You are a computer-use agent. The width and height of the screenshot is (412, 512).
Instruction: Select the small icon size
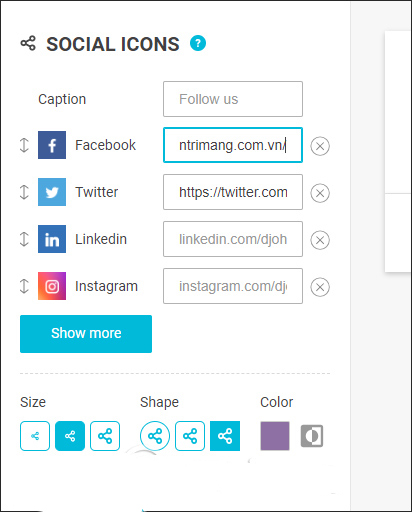tap(35, 436)
